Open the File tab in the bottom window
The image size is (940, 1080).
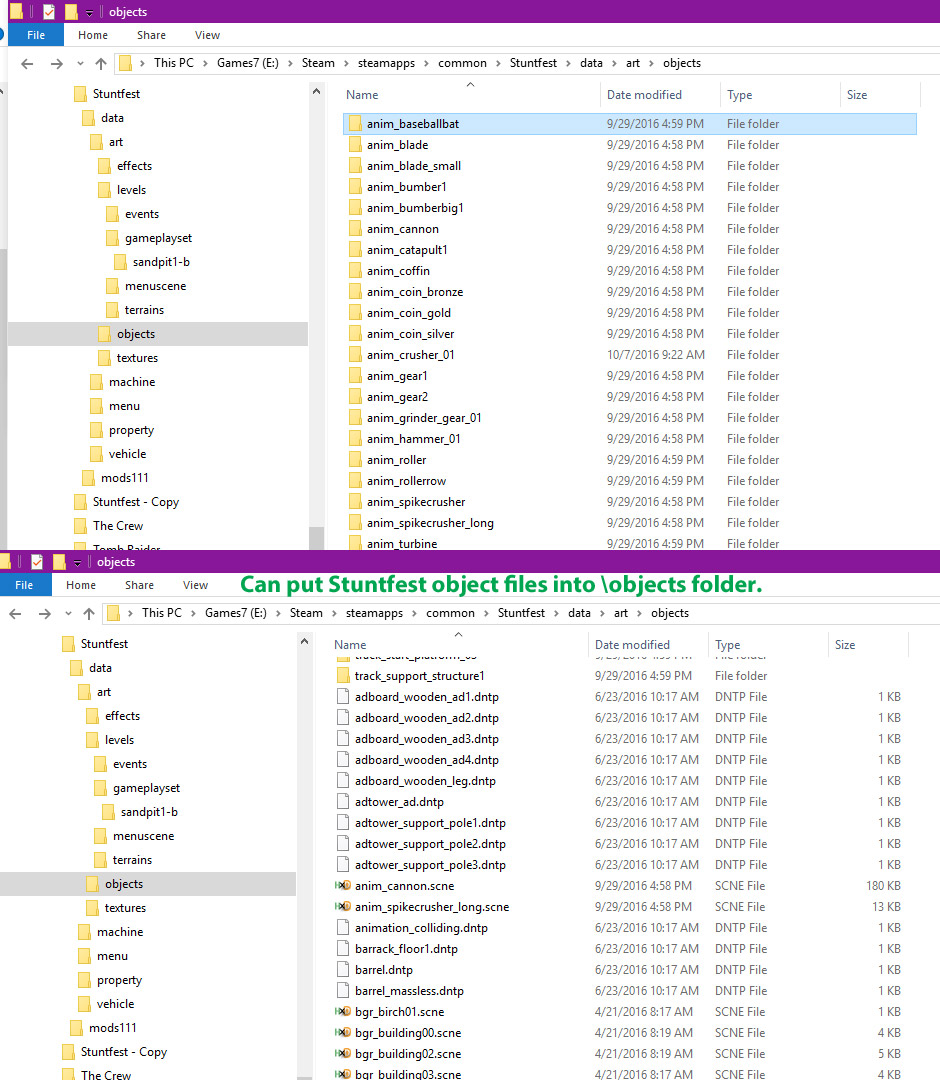coord(24,585)
